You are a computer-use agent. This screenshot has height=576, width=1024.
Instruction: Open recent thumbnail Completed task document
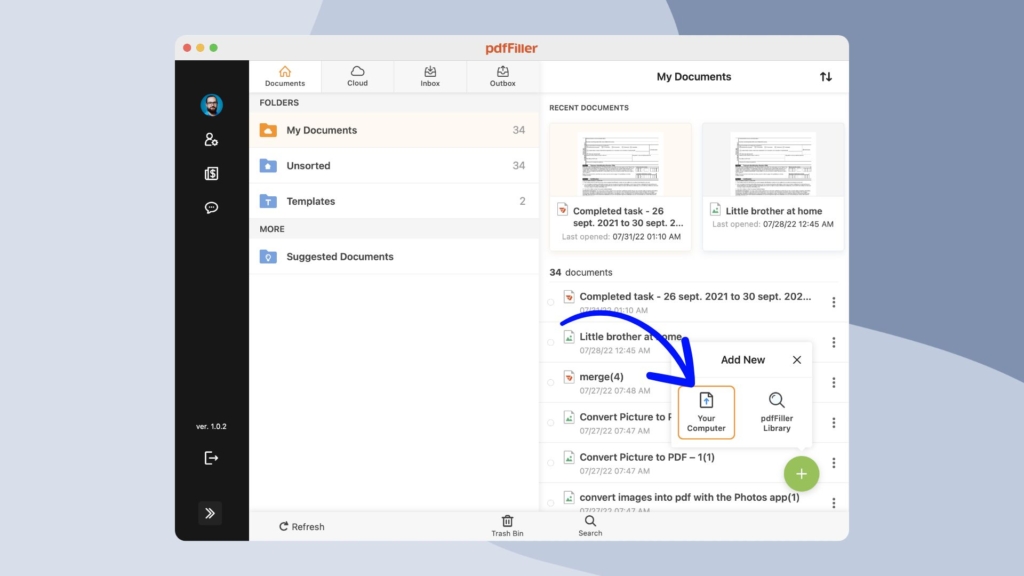pyautogui.click(x=620, y=186)
